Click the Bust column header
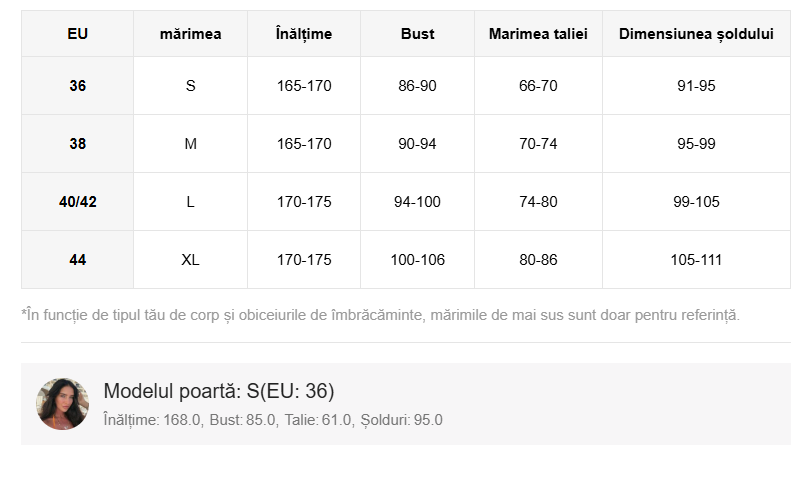 417,34
